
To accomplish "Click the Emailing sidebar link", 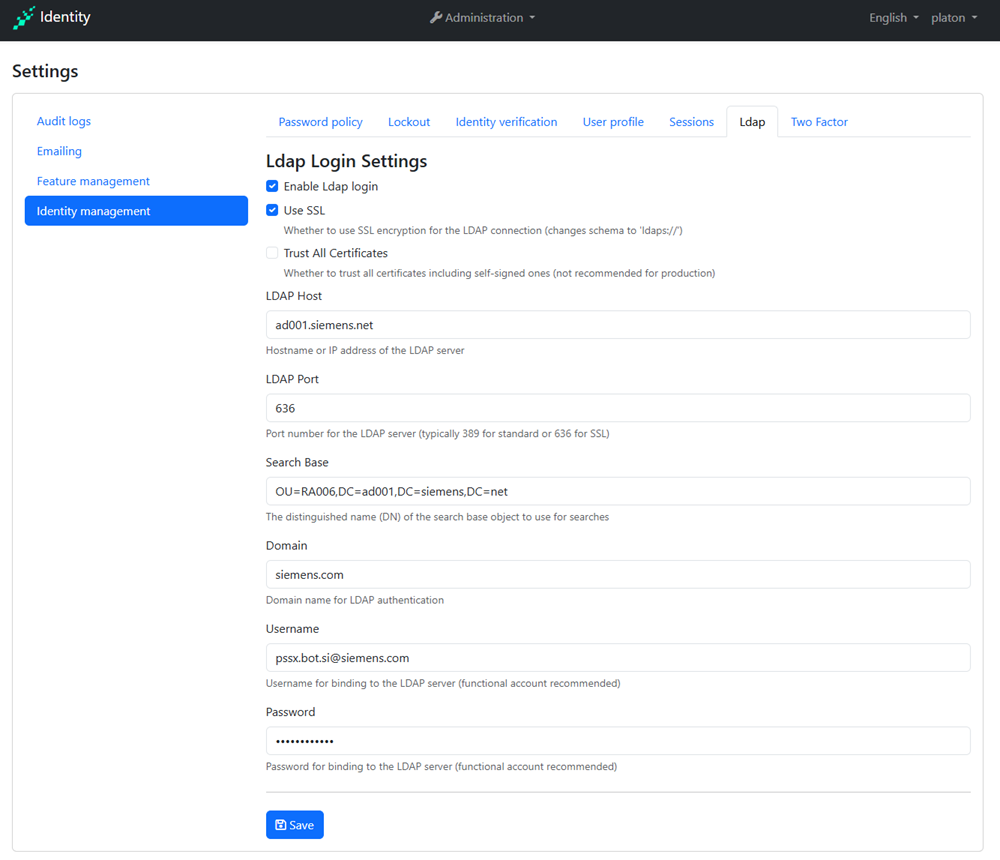I will click(x=59, y=151).
